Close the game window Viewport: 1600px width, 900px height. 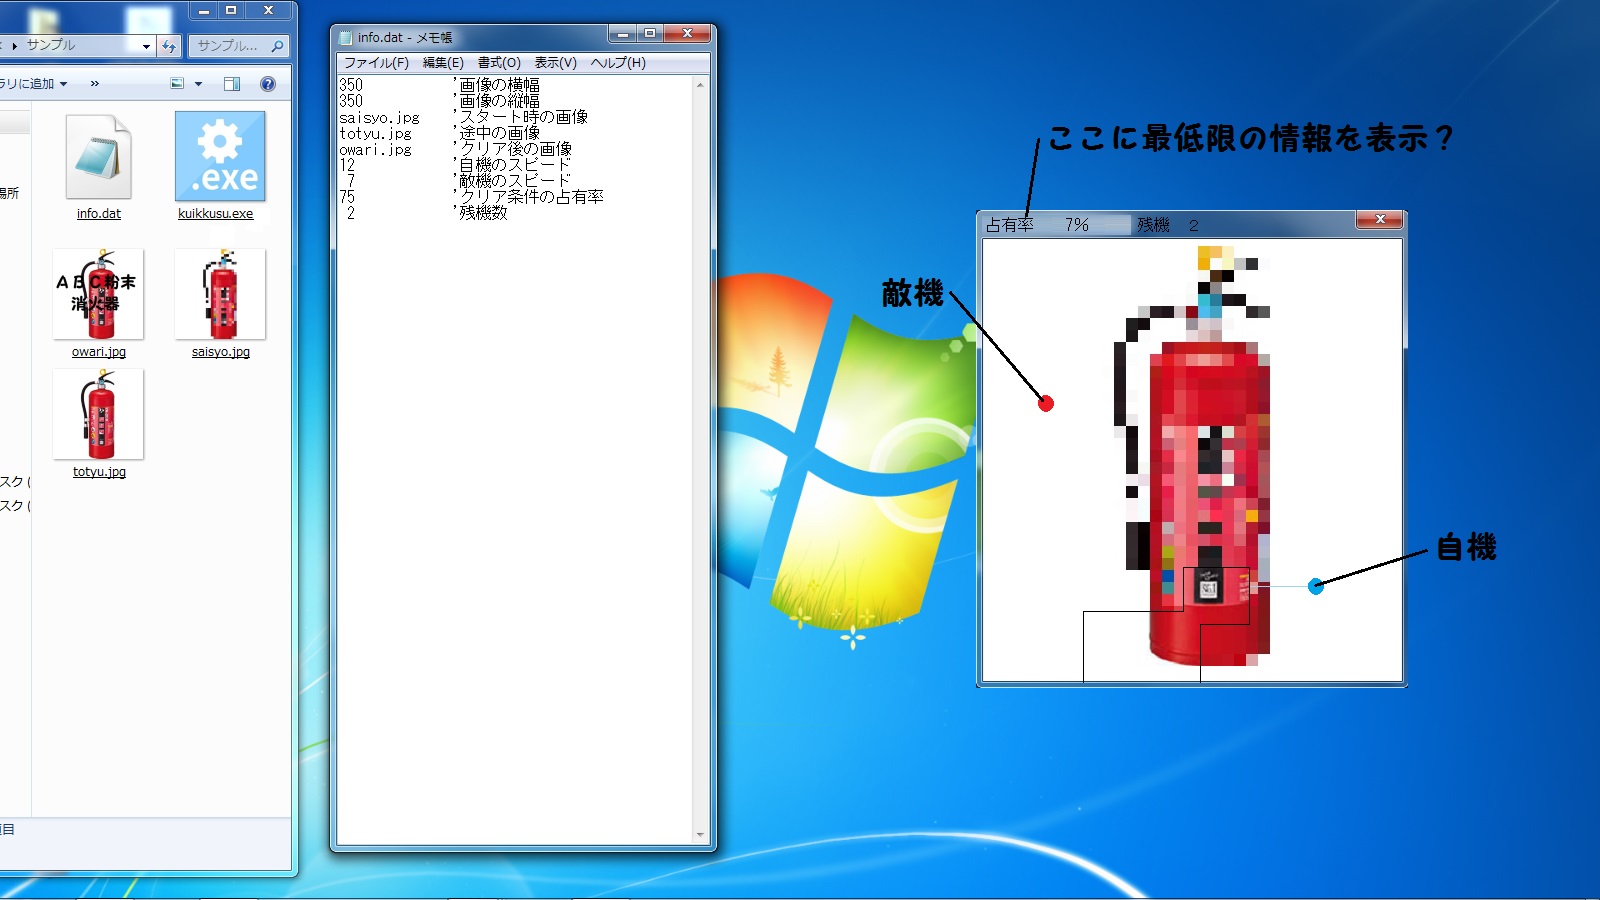pos(1380,220)
